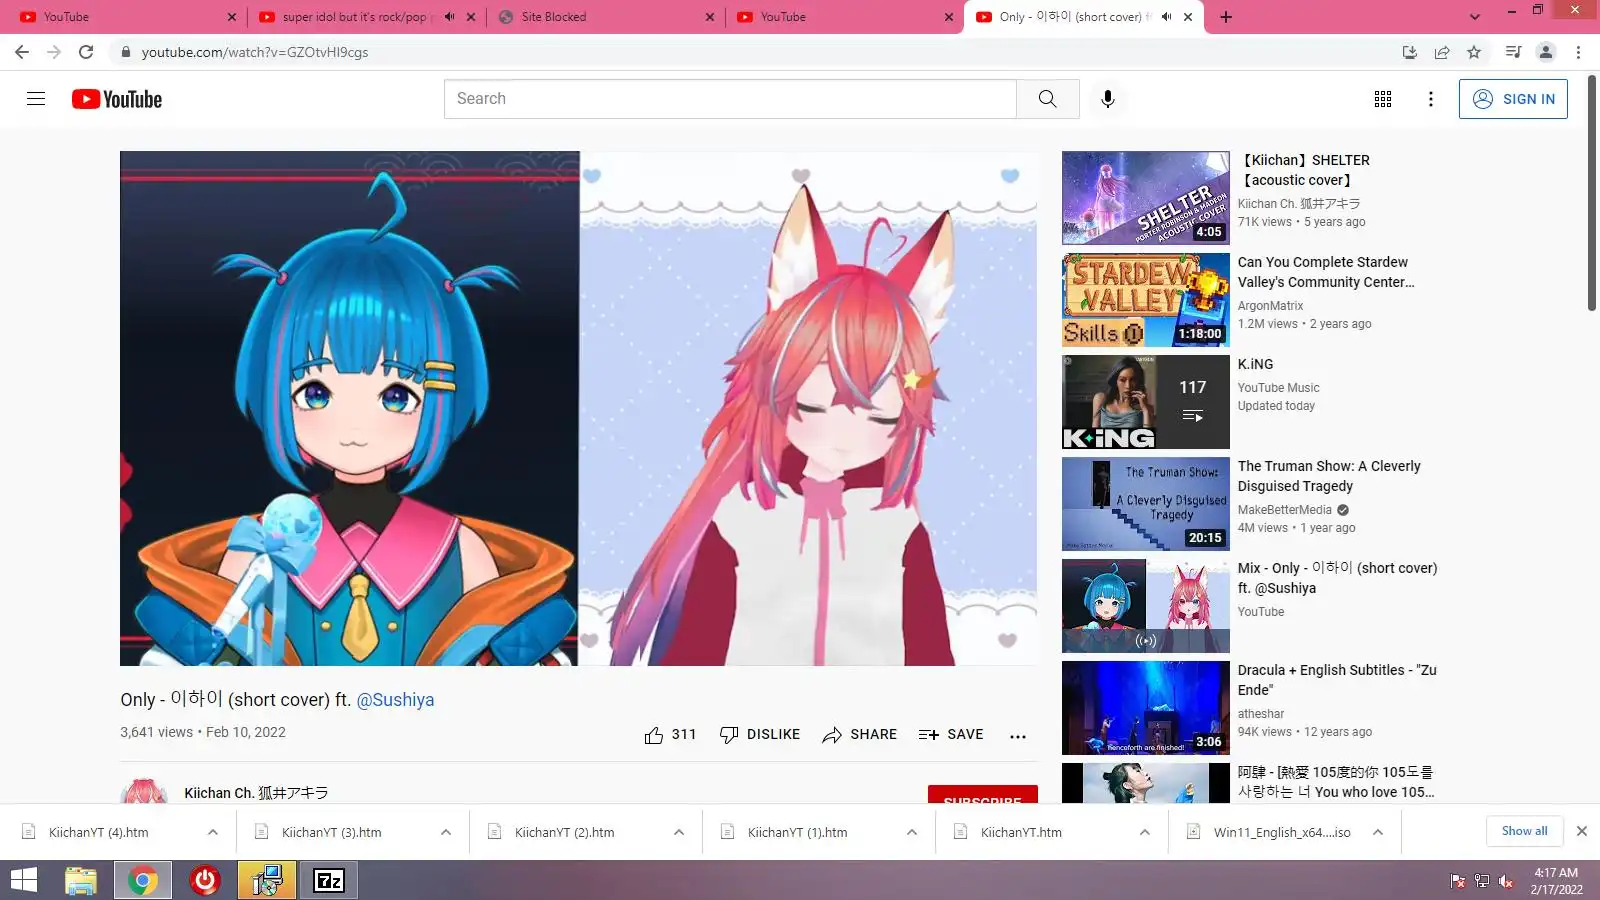This screenshot has width=1600, height=900.
Task: Share this video
Action: 859,735
